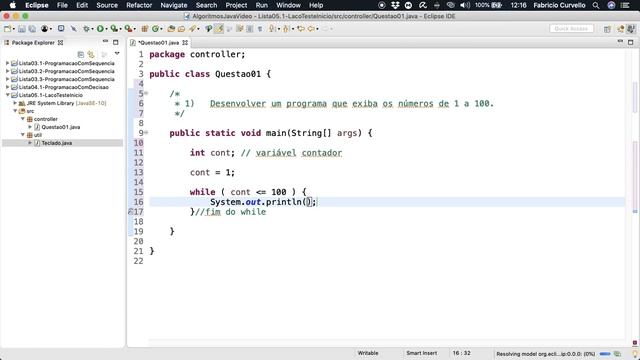Open the Refactor menu

coord(139,5)
